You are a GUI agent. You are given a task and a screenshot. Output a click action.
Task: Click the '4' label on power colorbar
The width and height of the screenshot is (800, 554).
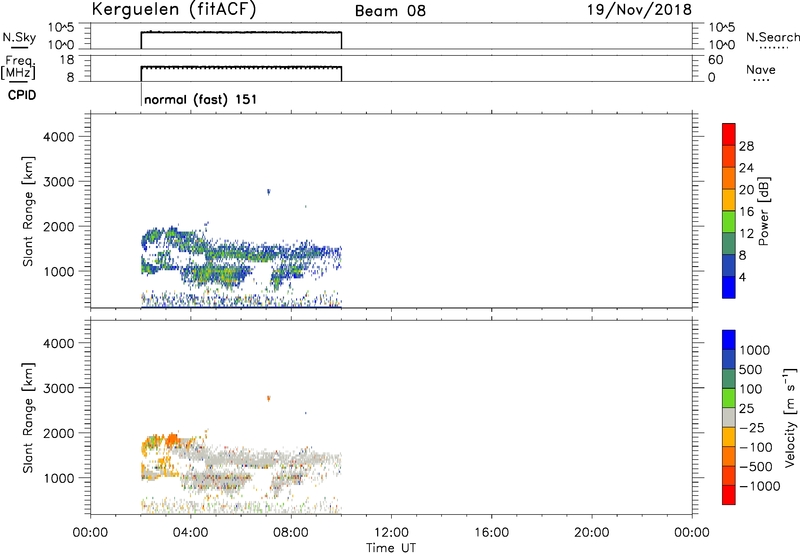point(742,277)
